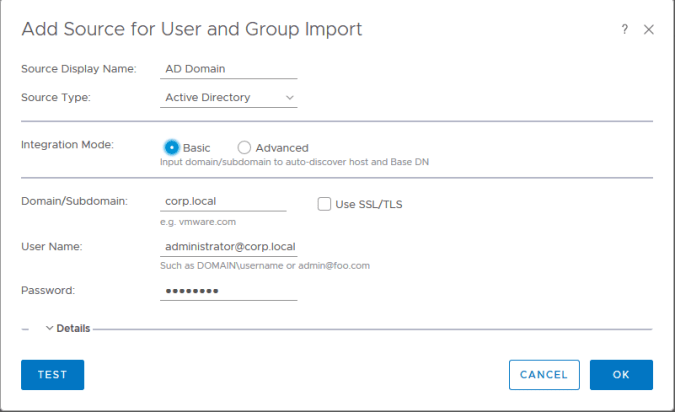The image size is (675, 412).
Task: Click the help question mark icon
Action: tap(625, 30)
